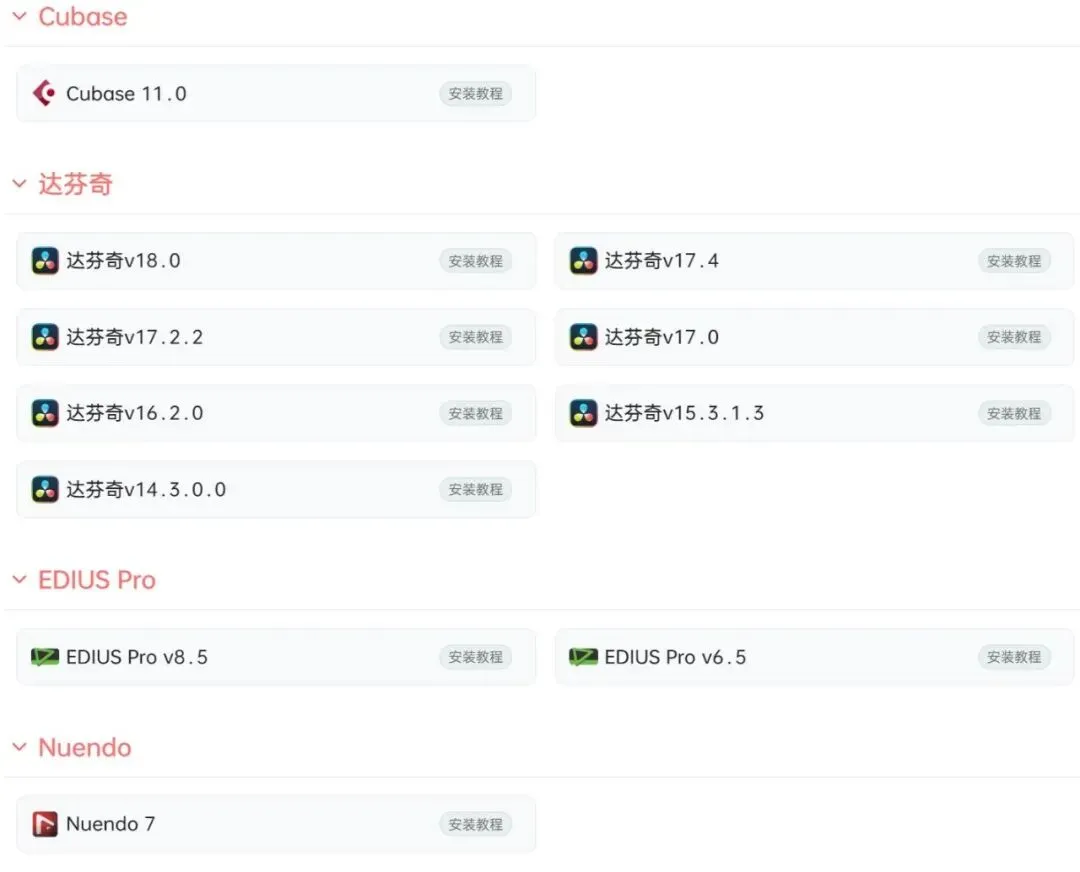The height and width of the screenshot is (872, 1080).
Task: Select the EDIUS Pro v6.5 text
Action: 675,657
